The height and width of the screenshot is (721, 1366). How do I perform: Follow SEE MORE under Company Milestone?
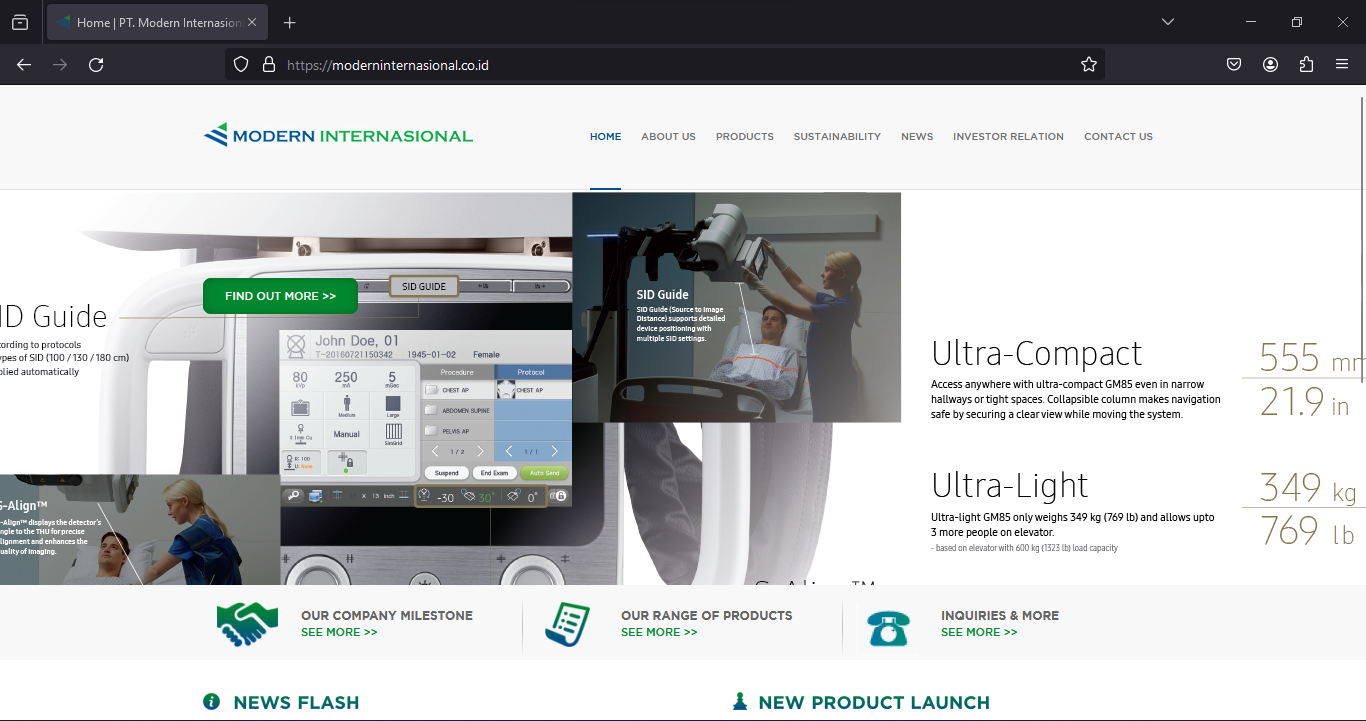339,633
